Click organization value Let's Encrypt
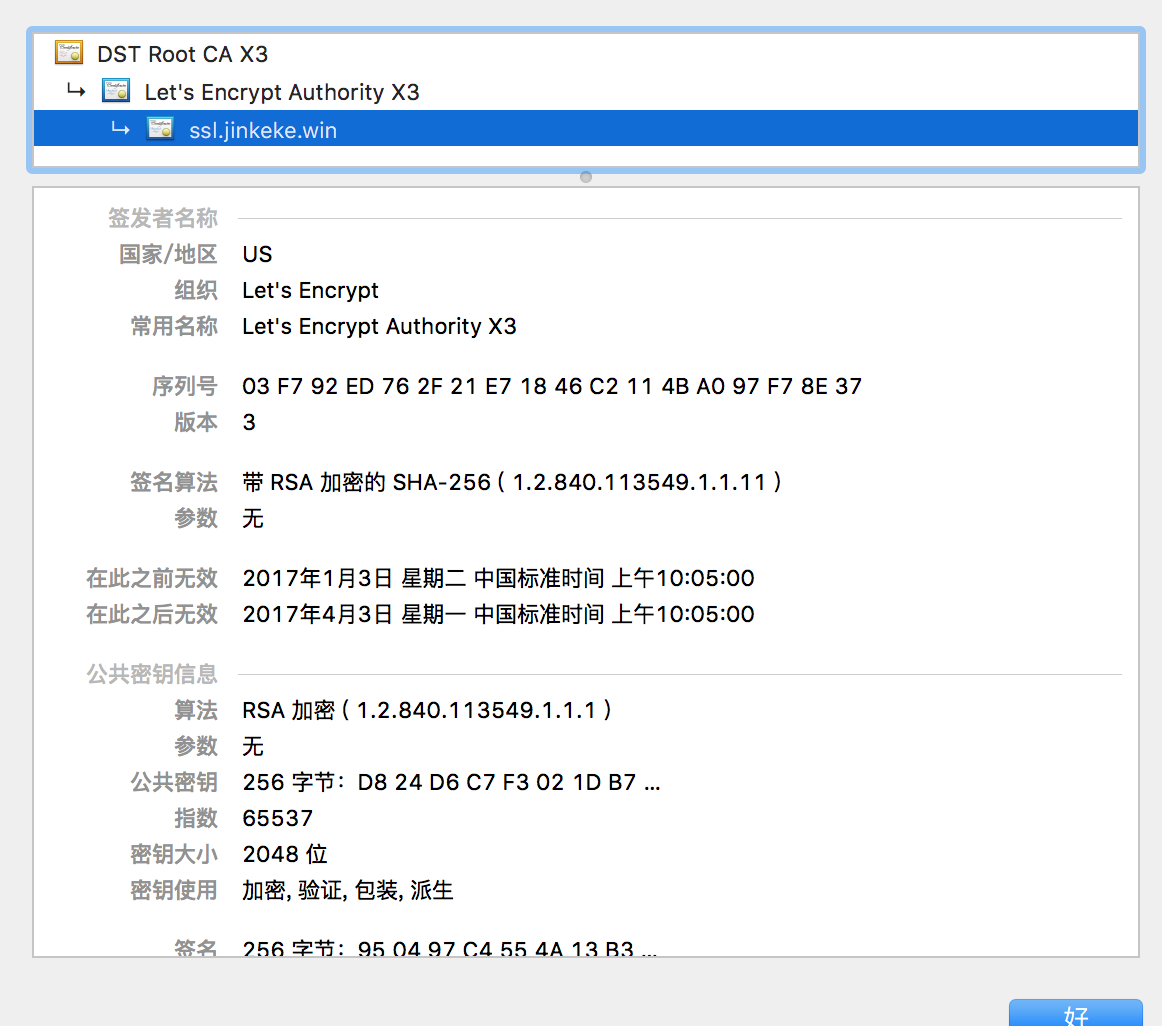 (x=310, y=291)
